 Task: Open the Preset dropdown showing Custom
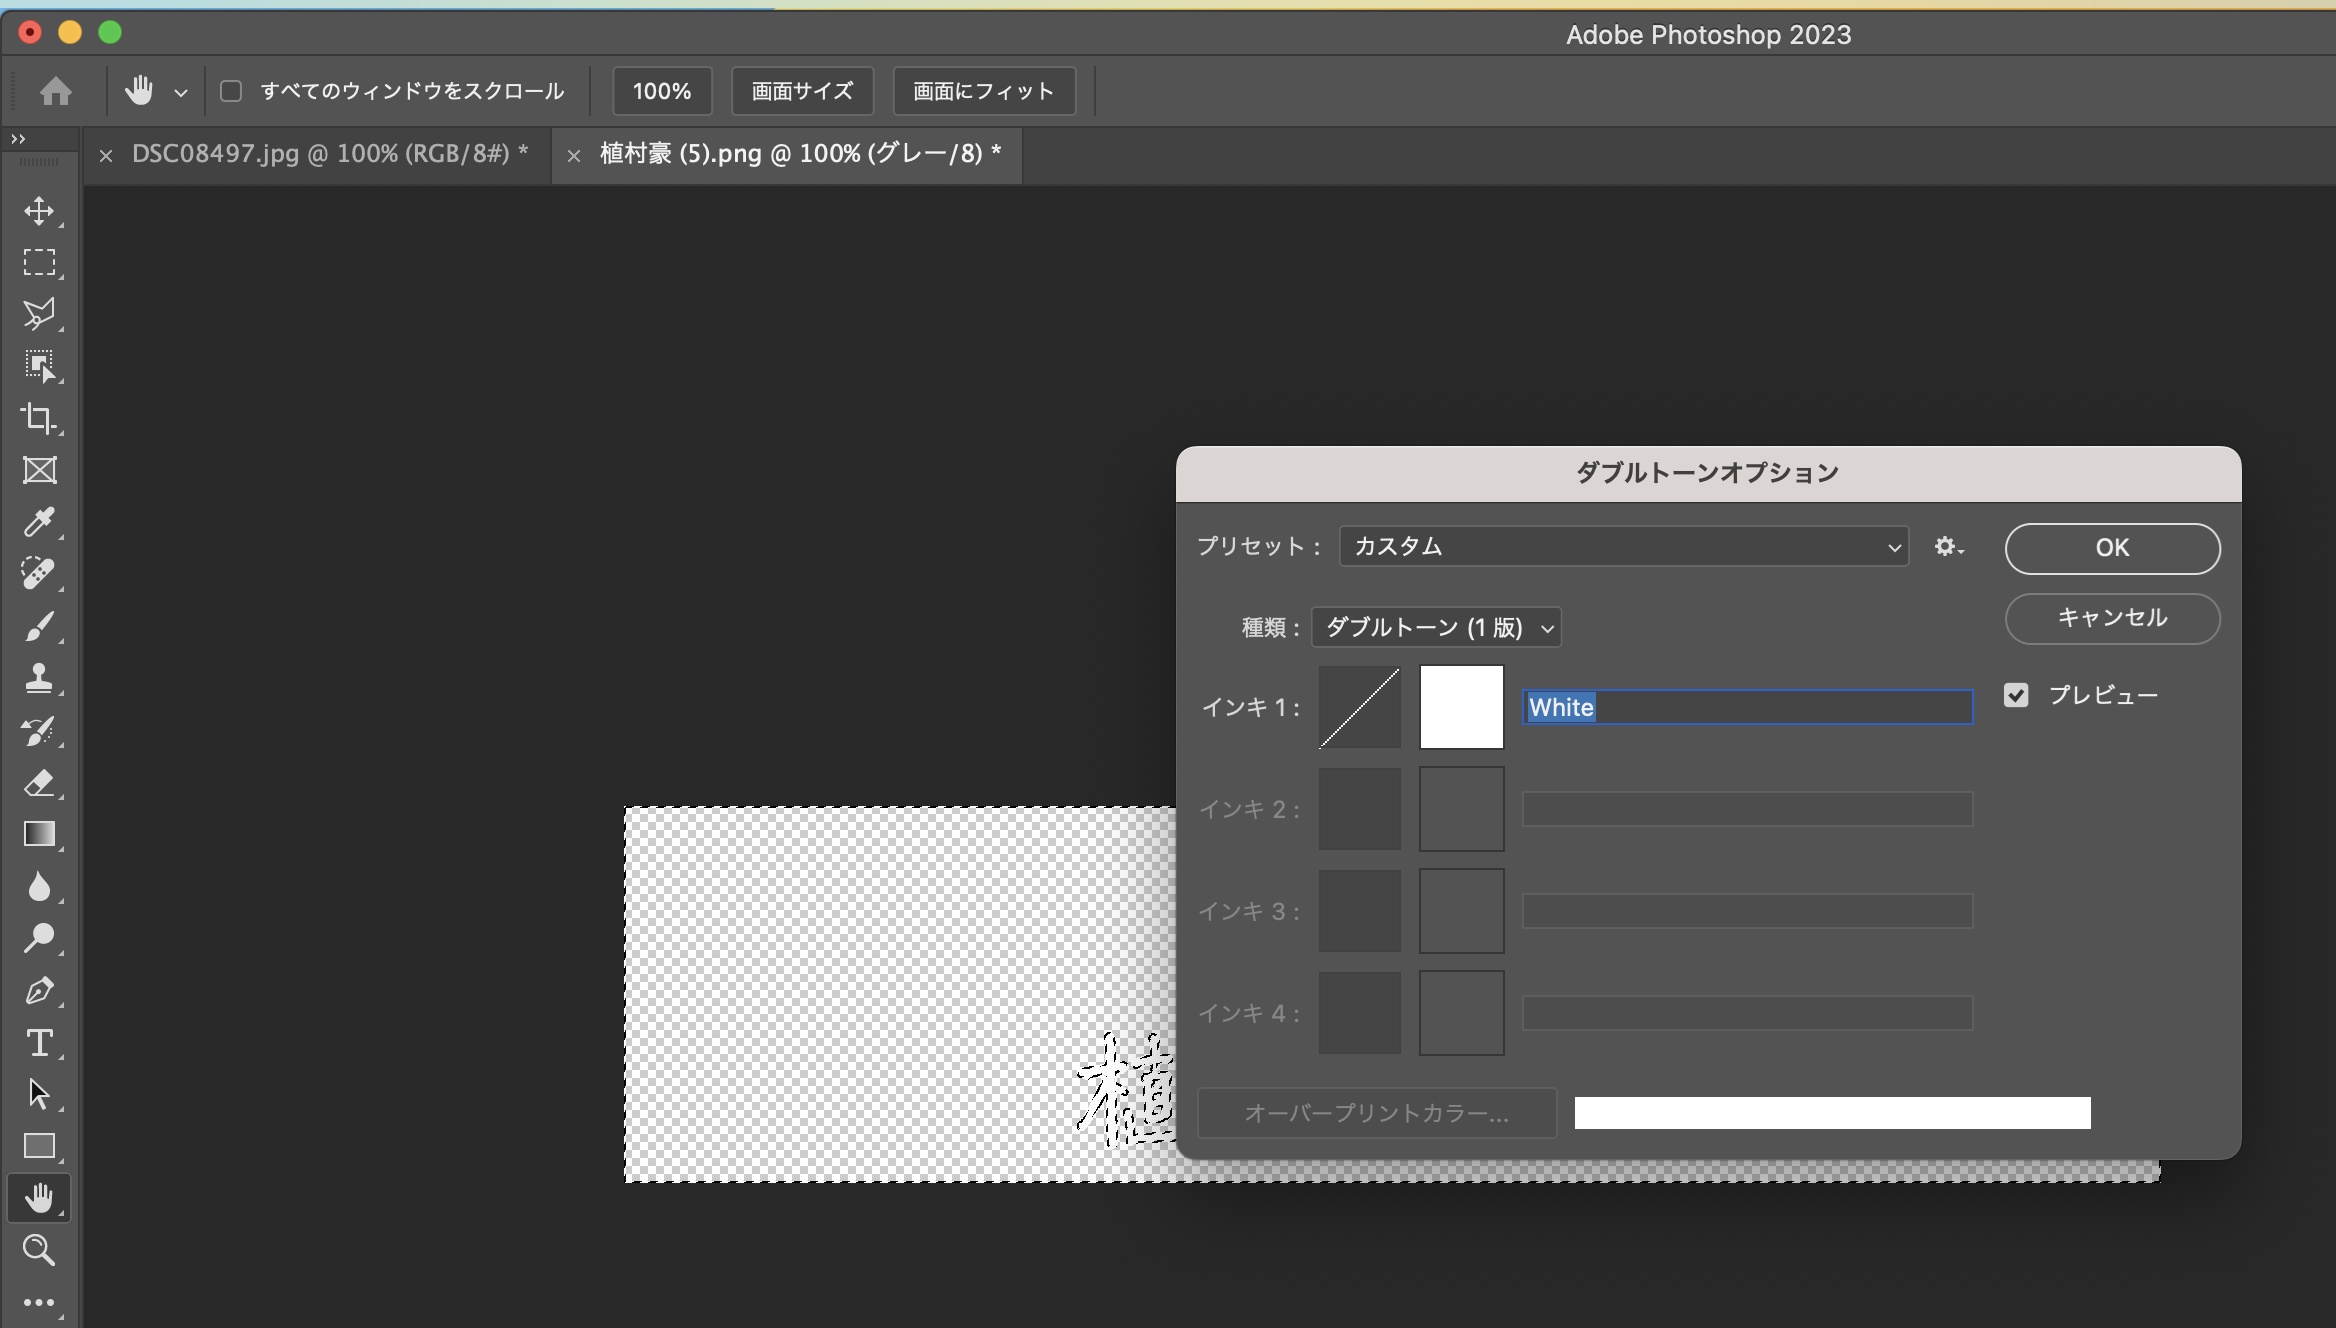pyautogui.click(x=1624, y=546)
